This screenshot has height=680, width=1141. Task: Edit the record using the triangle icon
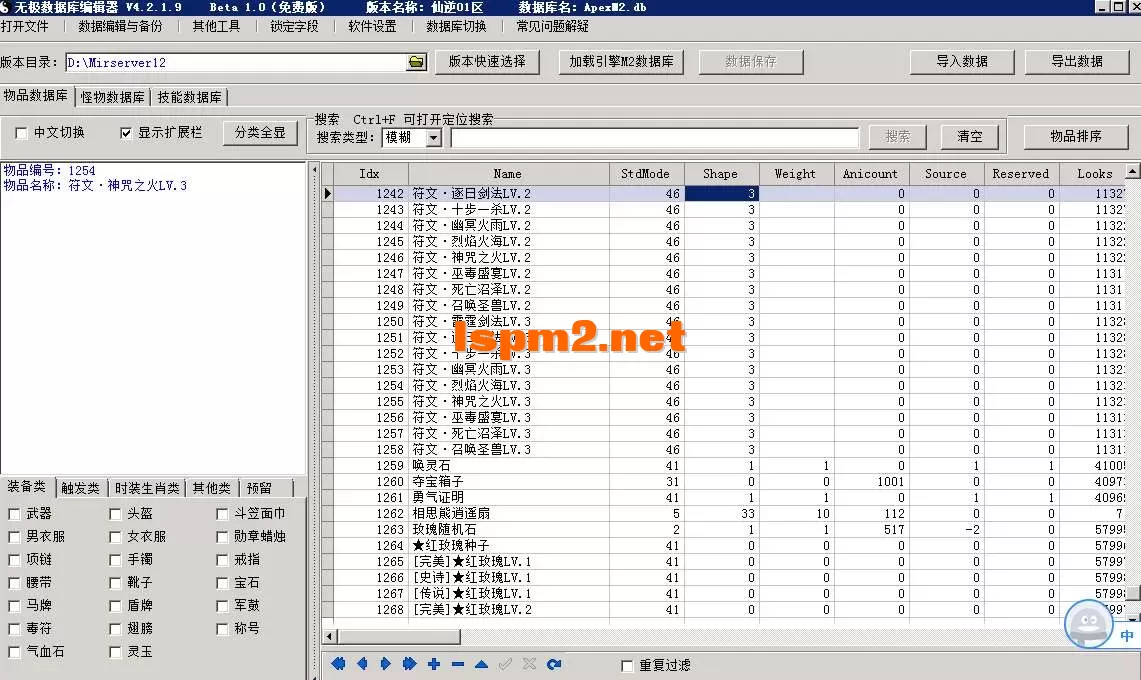481,663
